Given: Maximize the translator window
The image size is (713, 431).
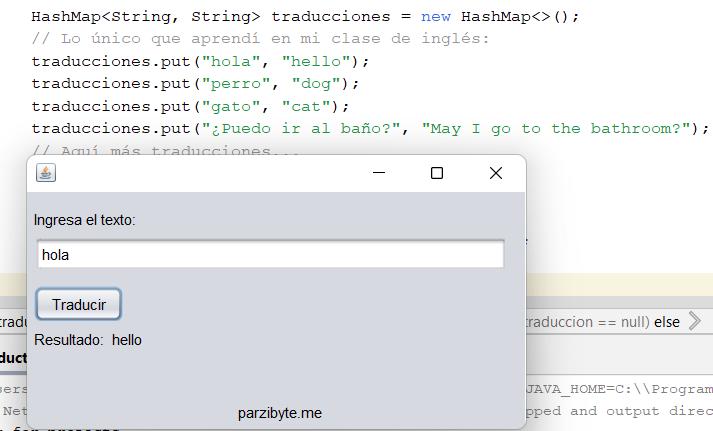Looking at the screenshot, I should (x=437, y=173).
